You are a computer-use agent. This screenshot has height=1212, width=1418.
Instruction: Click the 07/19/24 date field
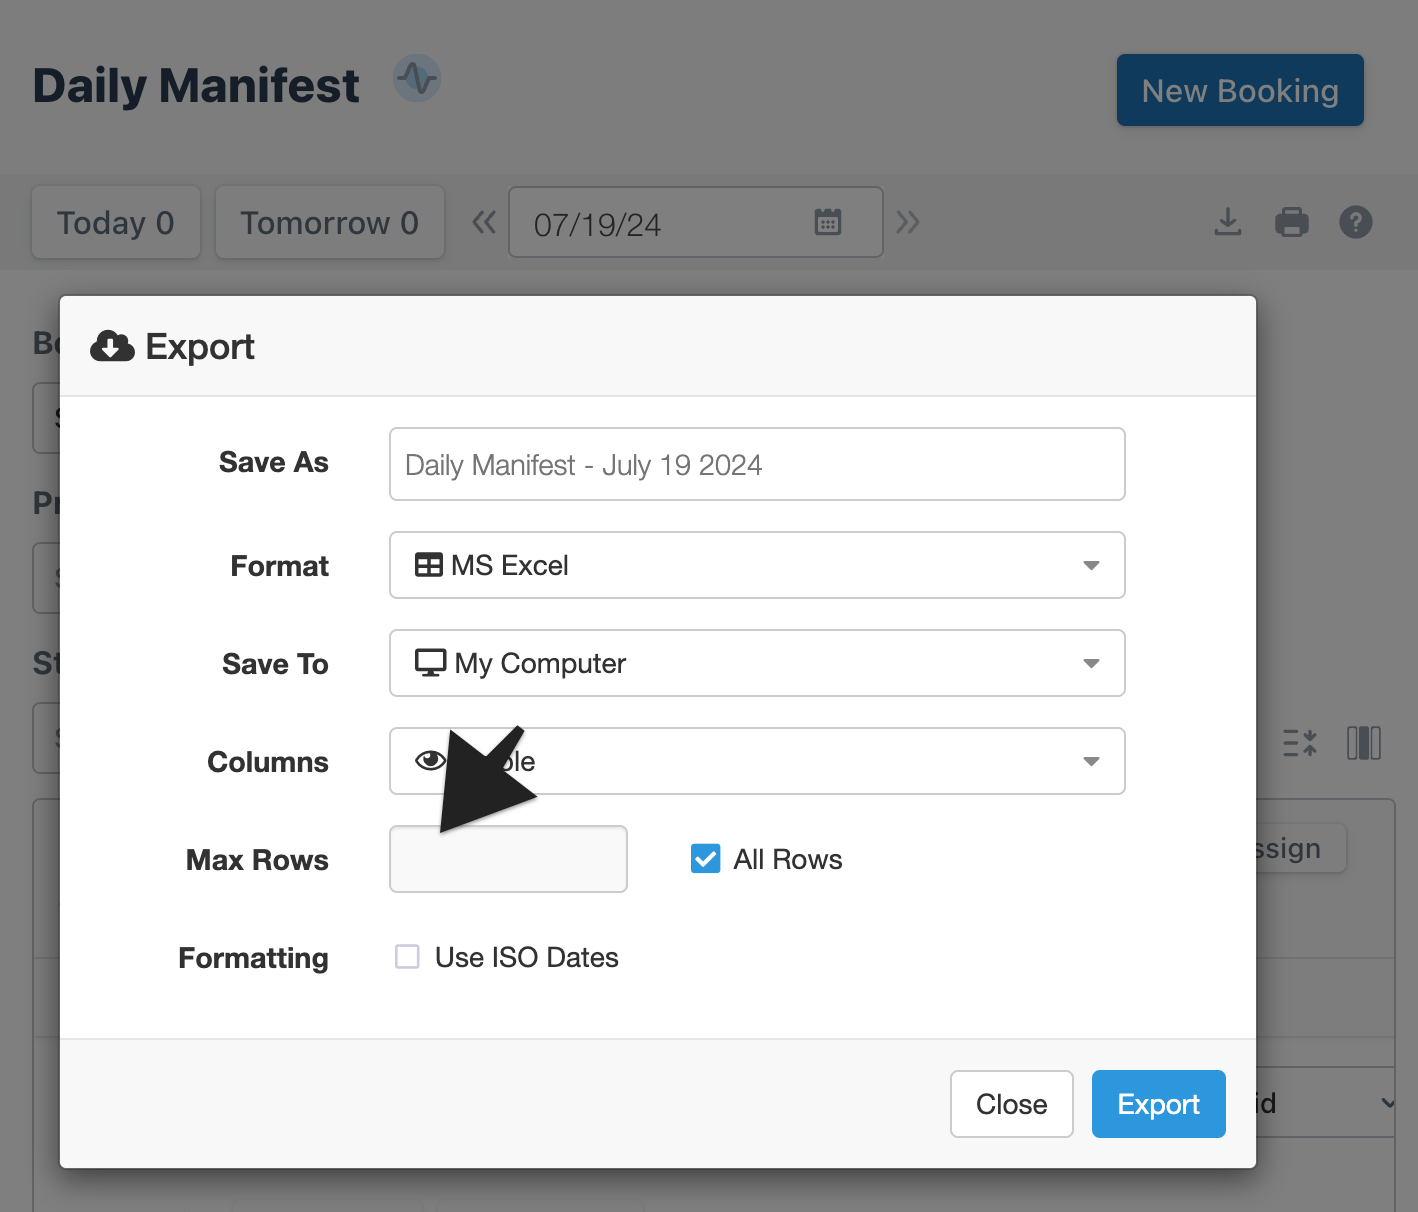tap(696, 222)
